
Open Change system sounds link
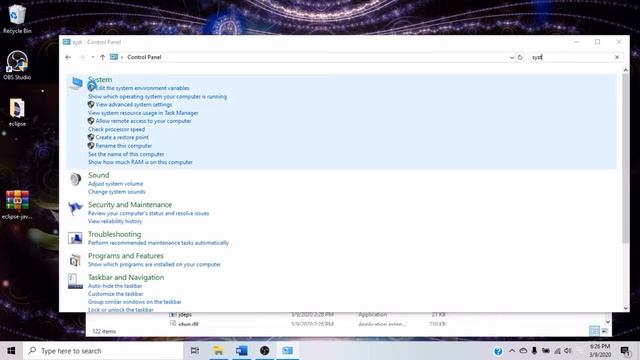pyautogui.click(x=116, y=192)
